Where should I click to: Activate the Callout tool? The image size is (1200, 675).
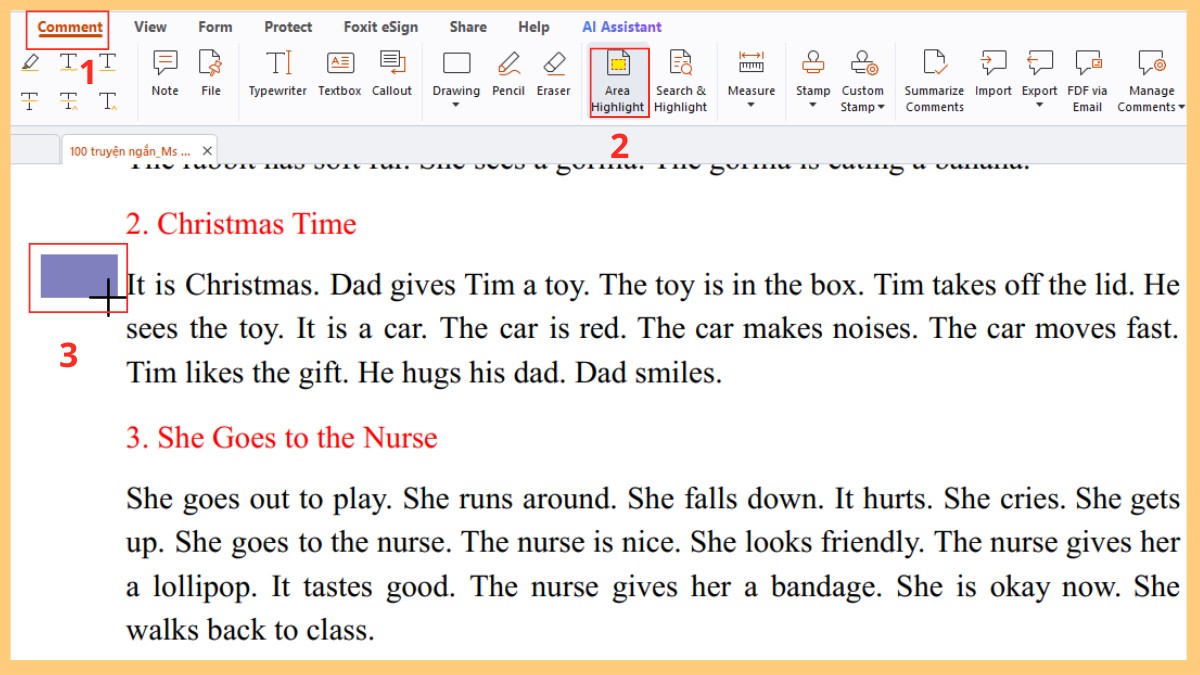coord(392,74)
